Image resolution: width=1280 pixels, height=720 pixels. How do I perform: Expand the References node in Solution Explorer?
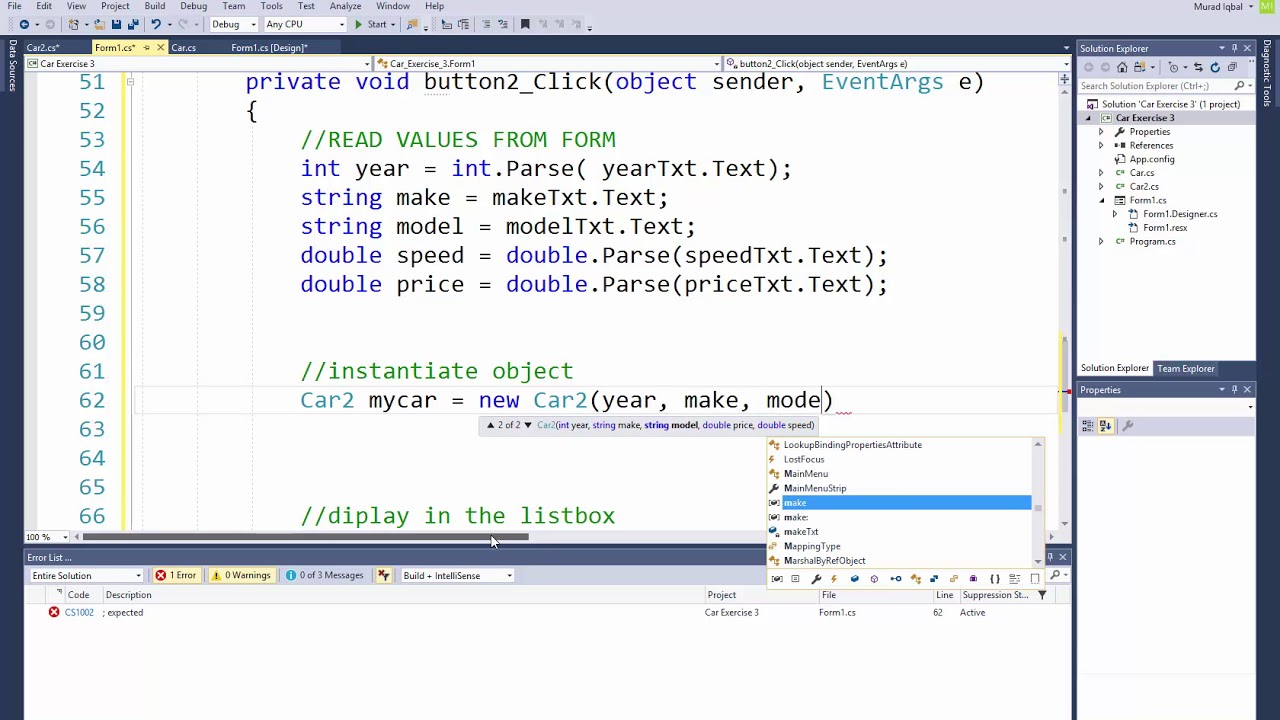(x=1101, y=145)
